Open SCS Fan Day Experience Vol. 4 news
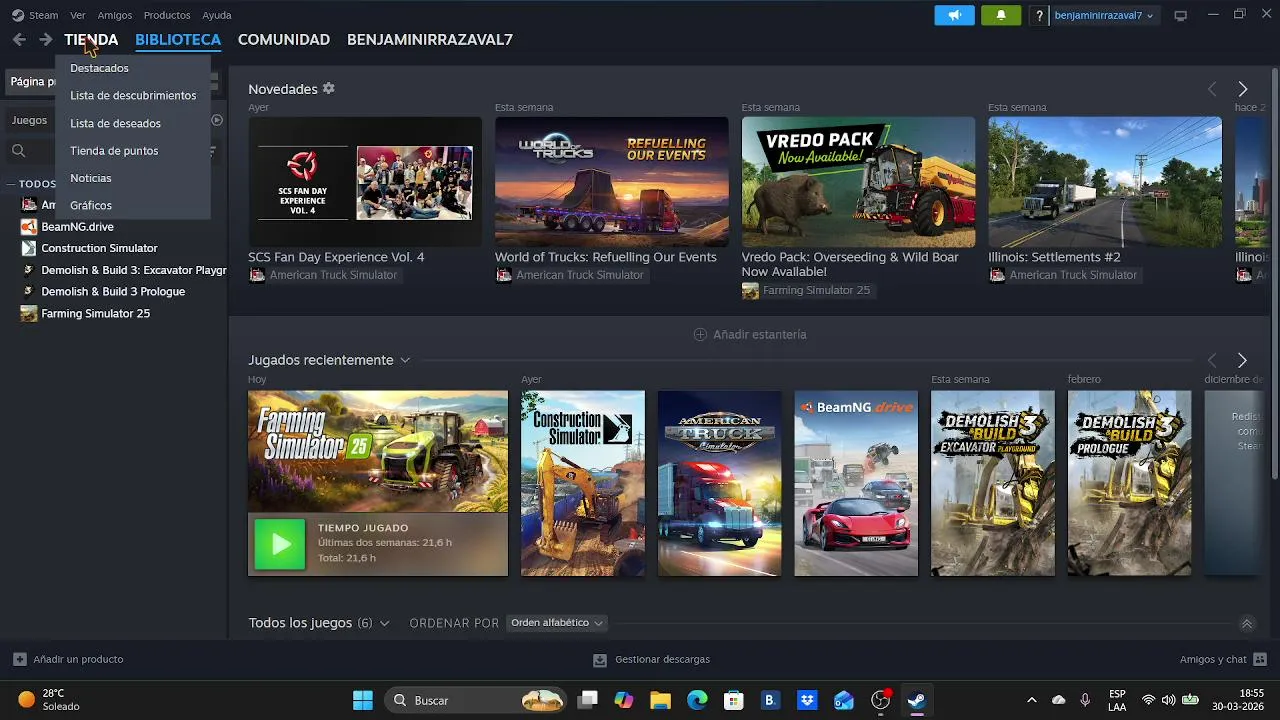 (365, 182)
